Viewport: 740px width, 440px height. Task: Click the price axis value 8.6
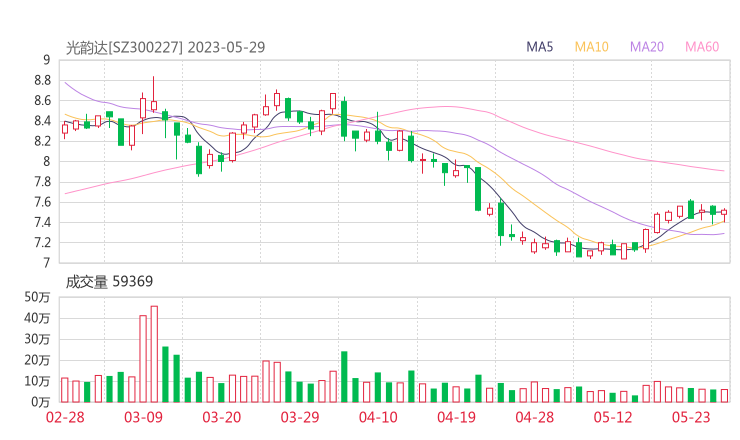[42, 101]
